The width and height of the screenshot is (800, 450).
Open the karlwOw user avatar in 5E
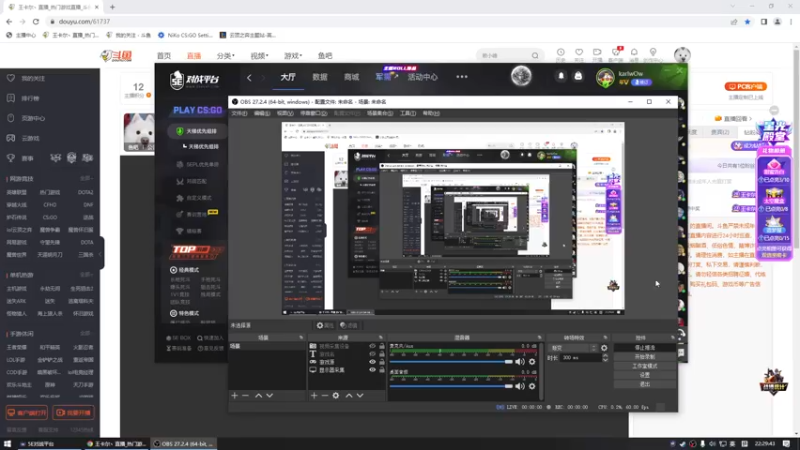[606, 78]
